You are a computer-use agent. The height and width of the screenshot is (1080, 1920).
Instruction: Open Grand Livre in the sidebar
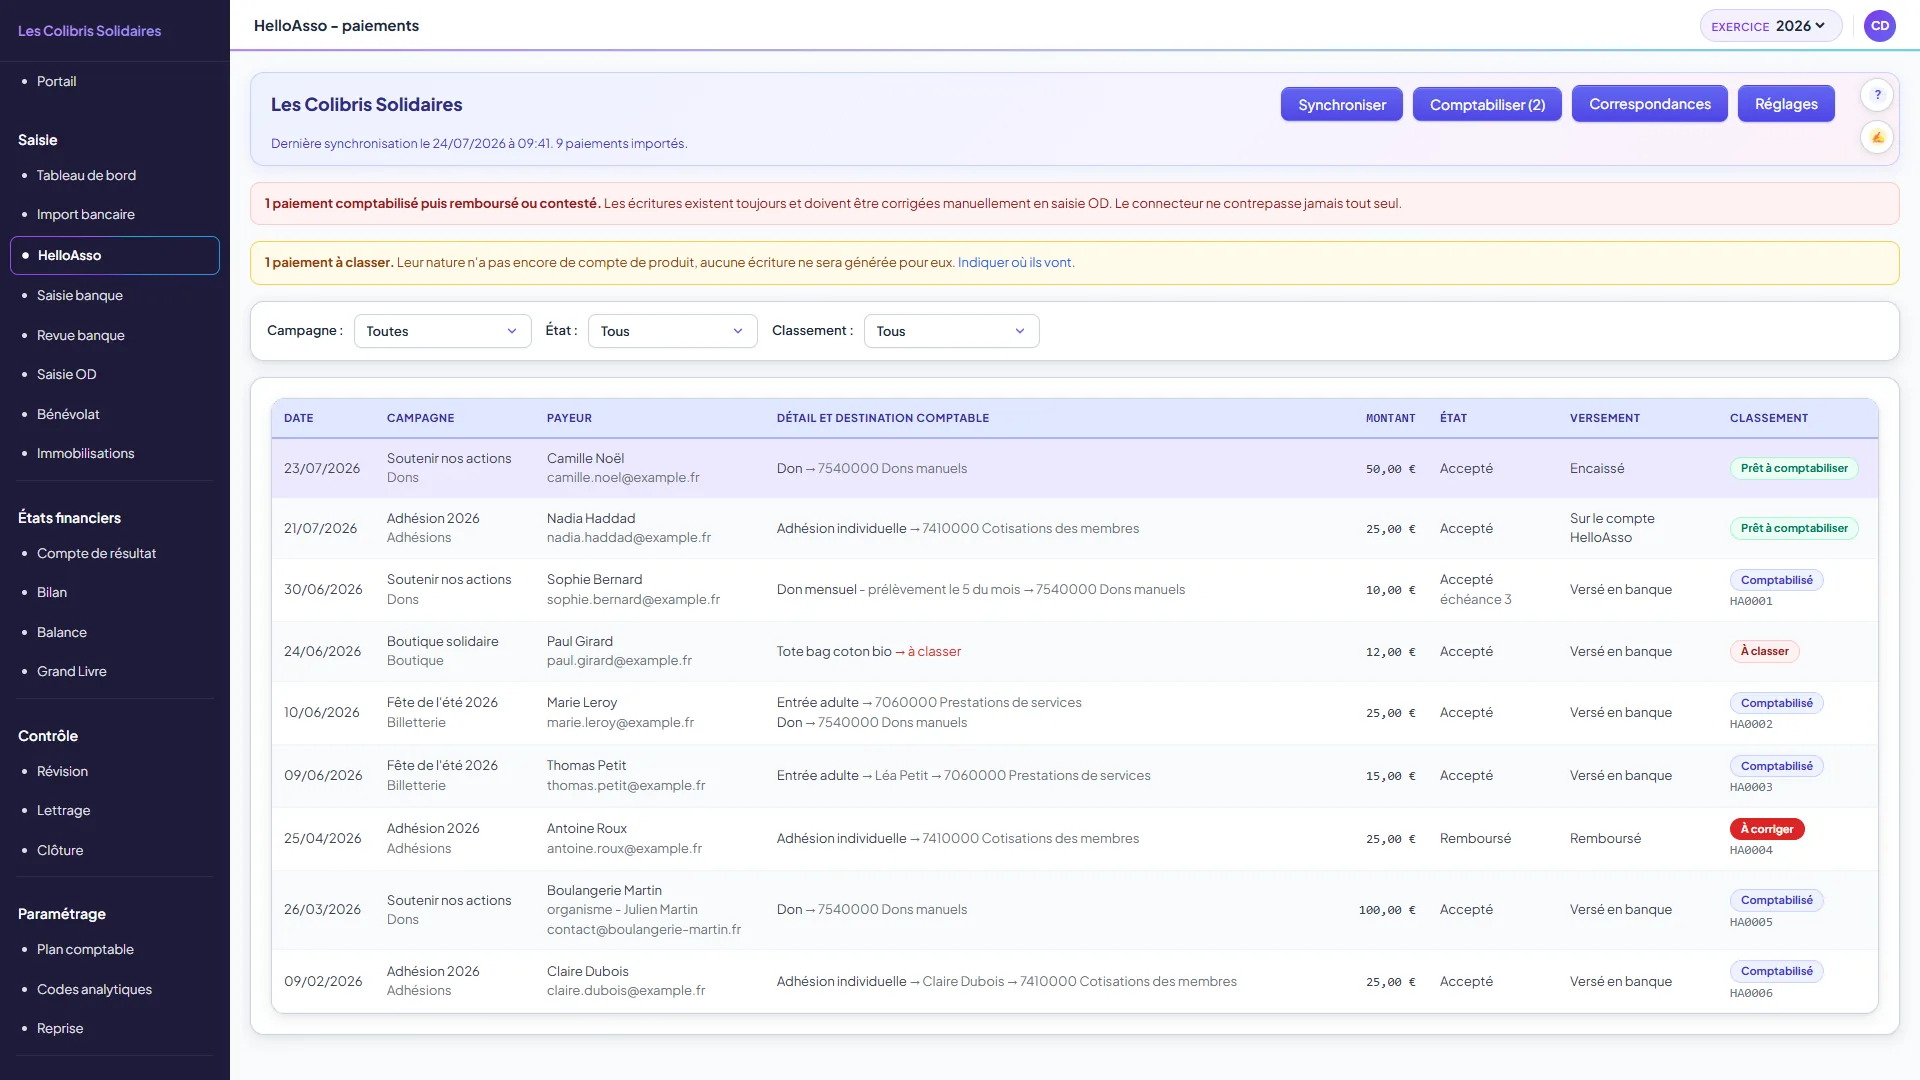click(71, 671)
